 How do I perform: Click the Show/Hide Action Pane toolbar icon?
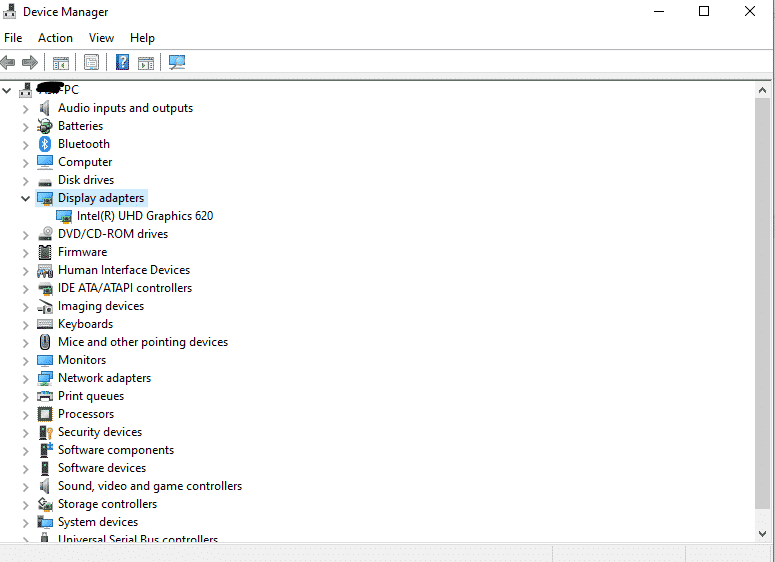tap(146, 63)
